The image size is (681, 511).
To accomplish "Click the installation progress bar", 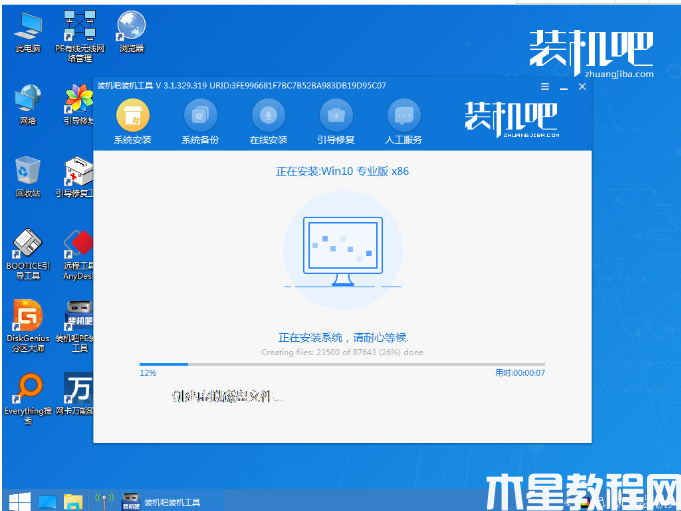I will pyautogui.click(x=342, y=364).
